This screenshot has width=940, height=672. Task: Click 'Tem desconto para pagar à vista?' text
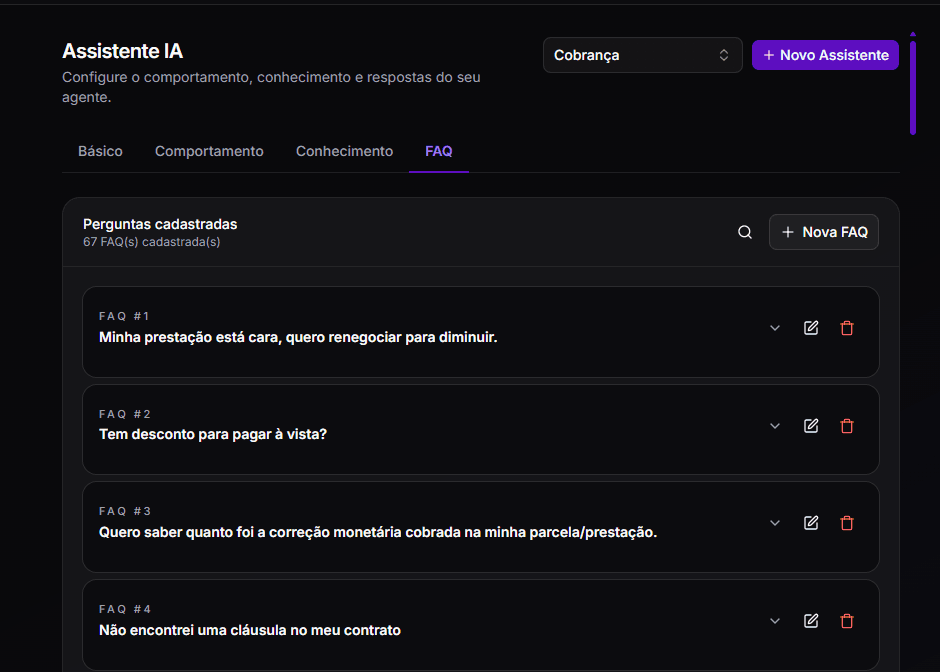(x=213, y=434)
